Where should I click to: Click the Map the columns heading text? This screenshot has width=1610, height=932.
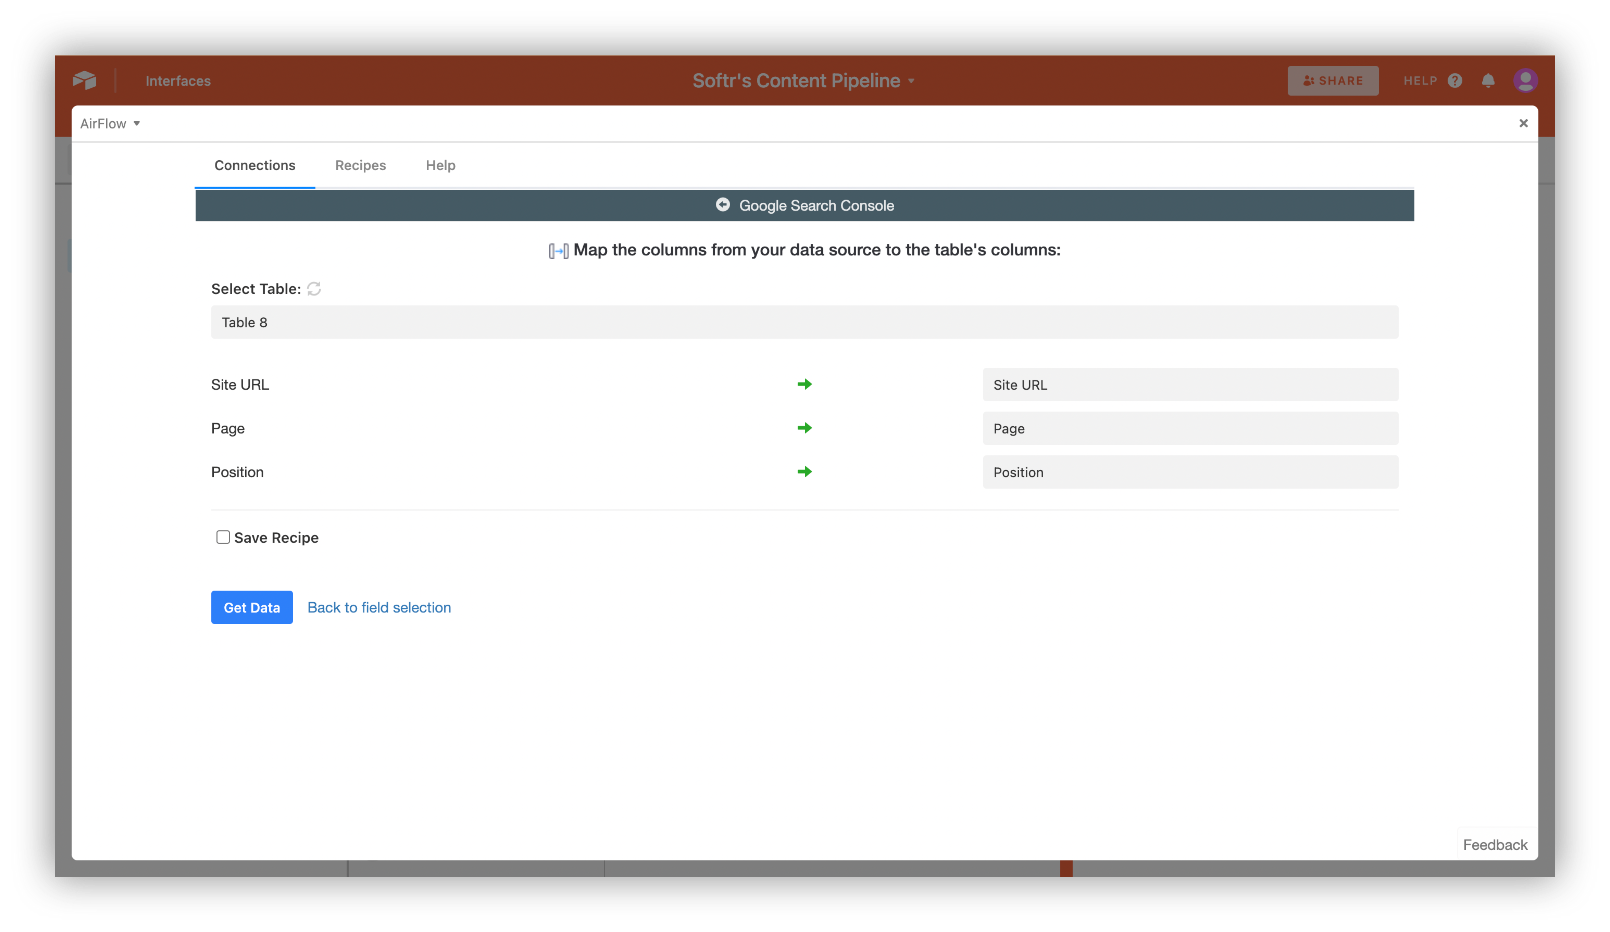(x=817, y=250)
